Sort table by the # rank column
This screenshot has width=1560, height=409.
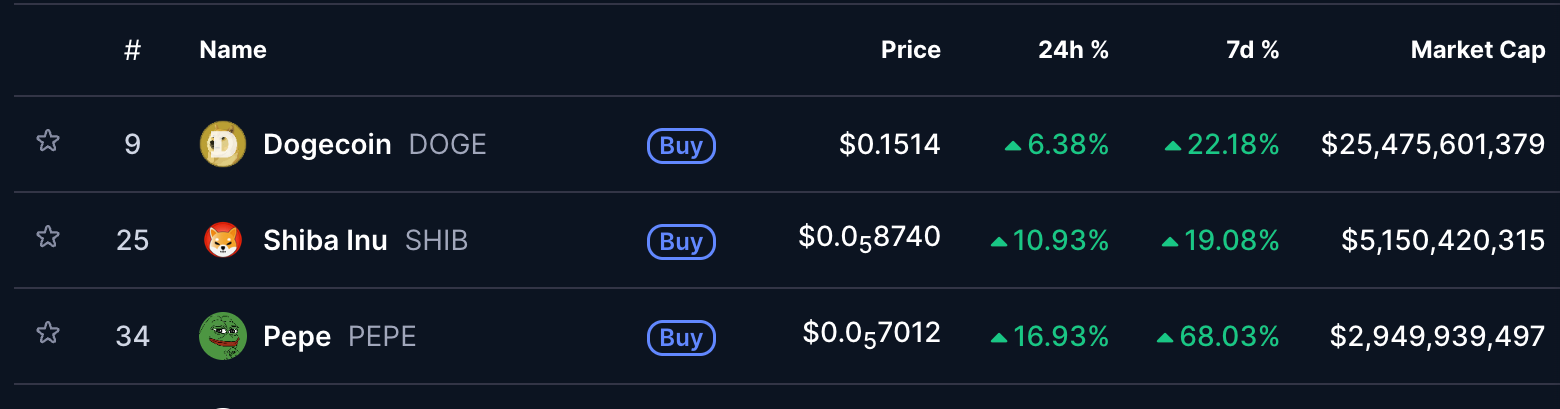[x=132, y=50]
